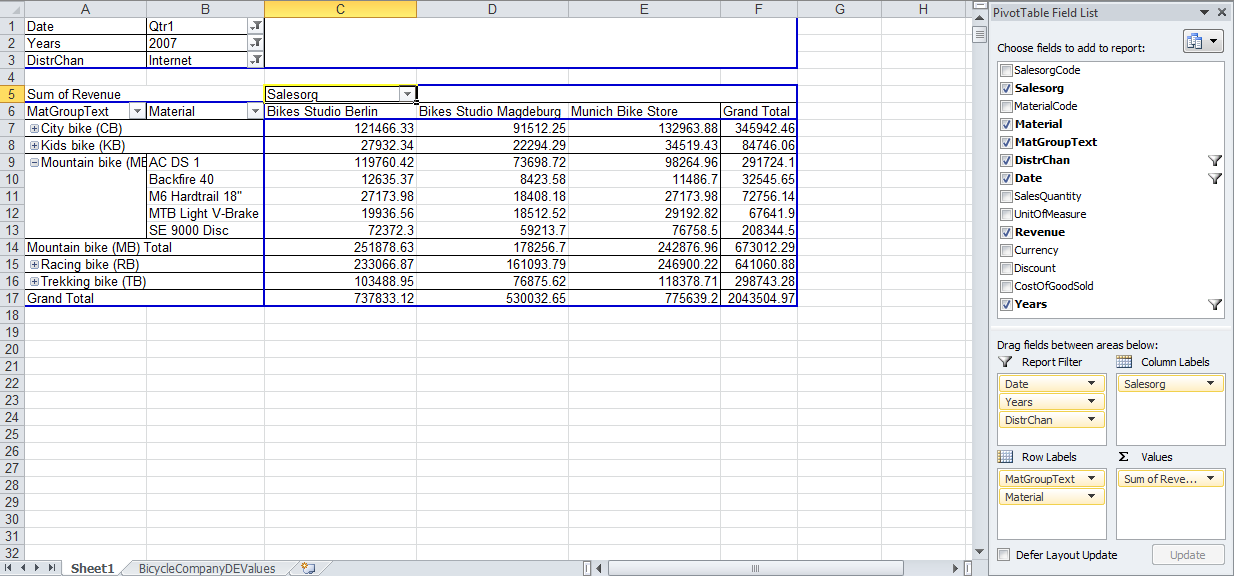Viewport: 1234px width, 576px height.
Task: Go to previous sheet tab arrow
Action: click(24, 568)
